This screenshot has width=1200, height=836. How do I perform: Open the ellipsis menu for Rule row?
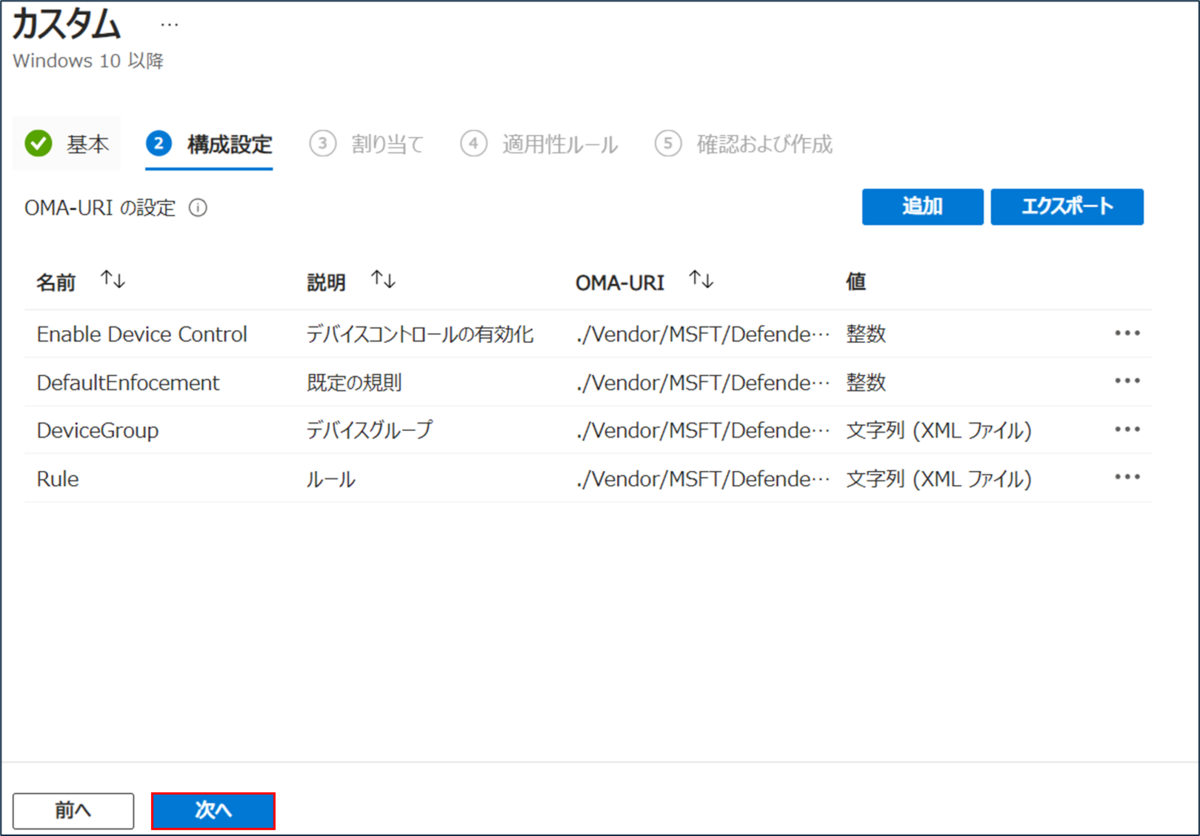[1127, 478]
